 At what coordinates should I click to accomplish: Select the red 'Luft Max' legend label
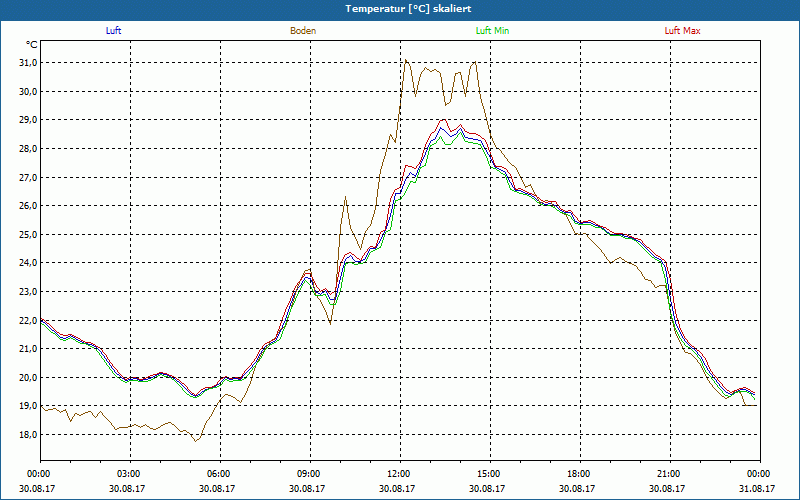pyautogui.click(x=682, y=31)
